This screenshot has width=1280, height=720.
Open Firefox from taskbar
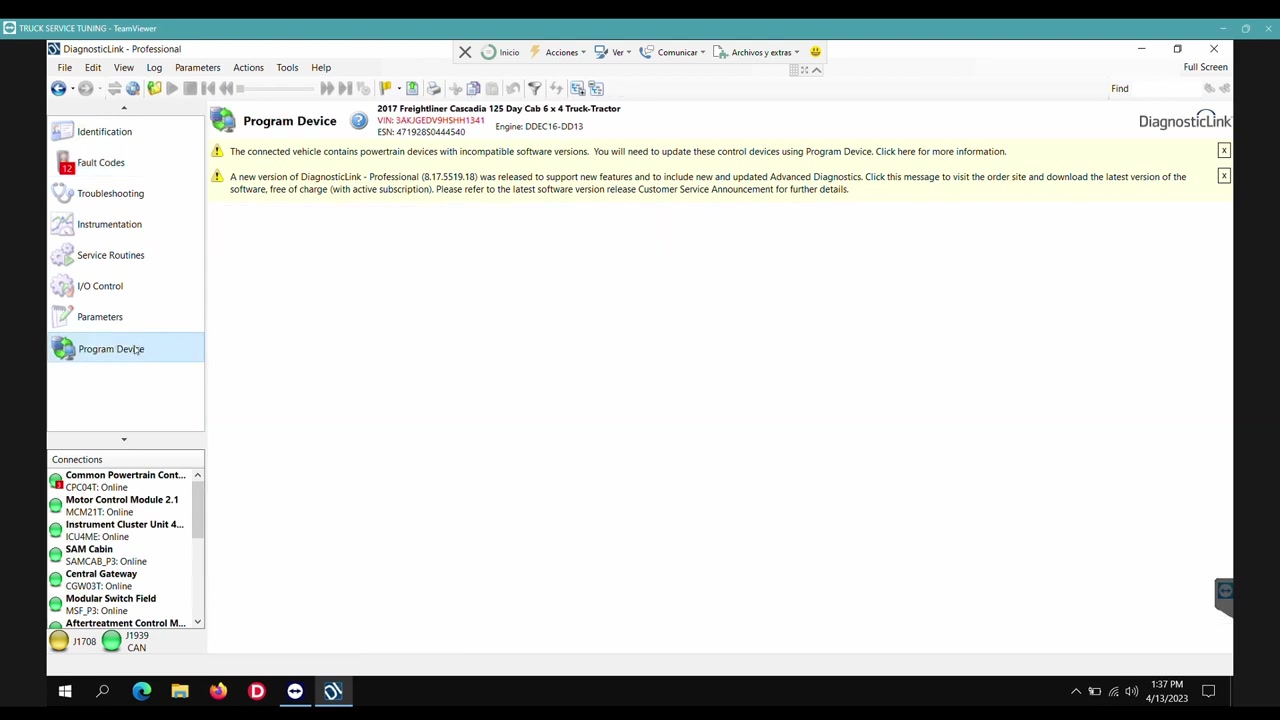click(218, 691)
